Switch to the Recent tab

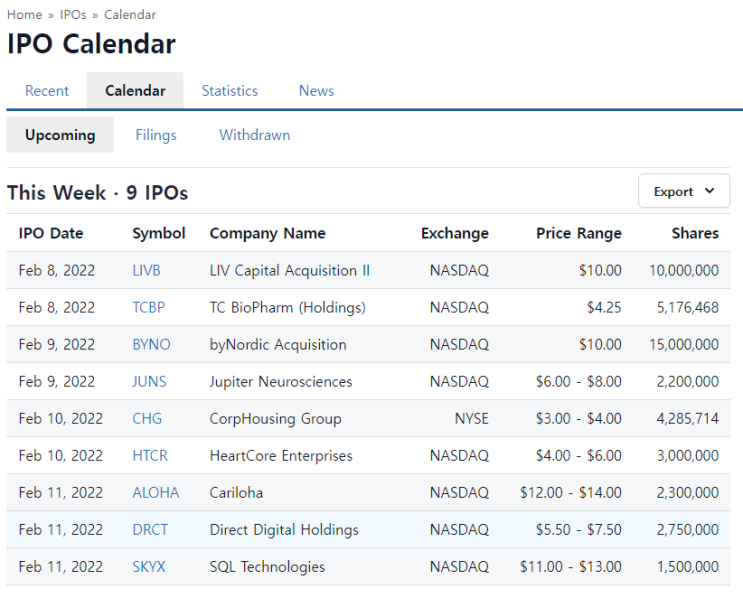point(47,91)
